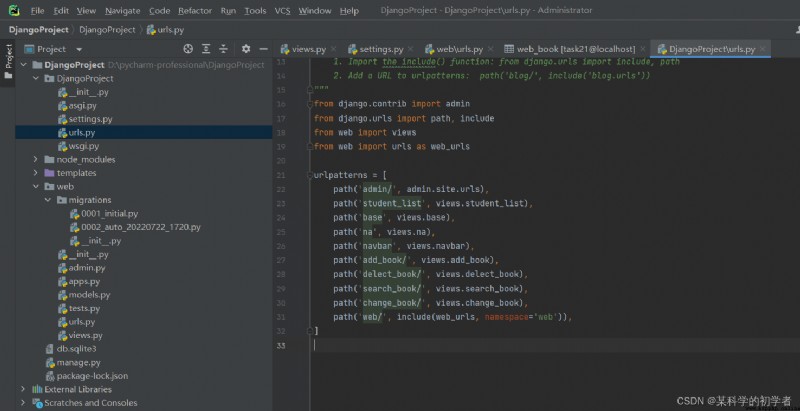Expand Scratches and Consoles node
The width and height of the screenshot is (800, 411).
point(23,403)
